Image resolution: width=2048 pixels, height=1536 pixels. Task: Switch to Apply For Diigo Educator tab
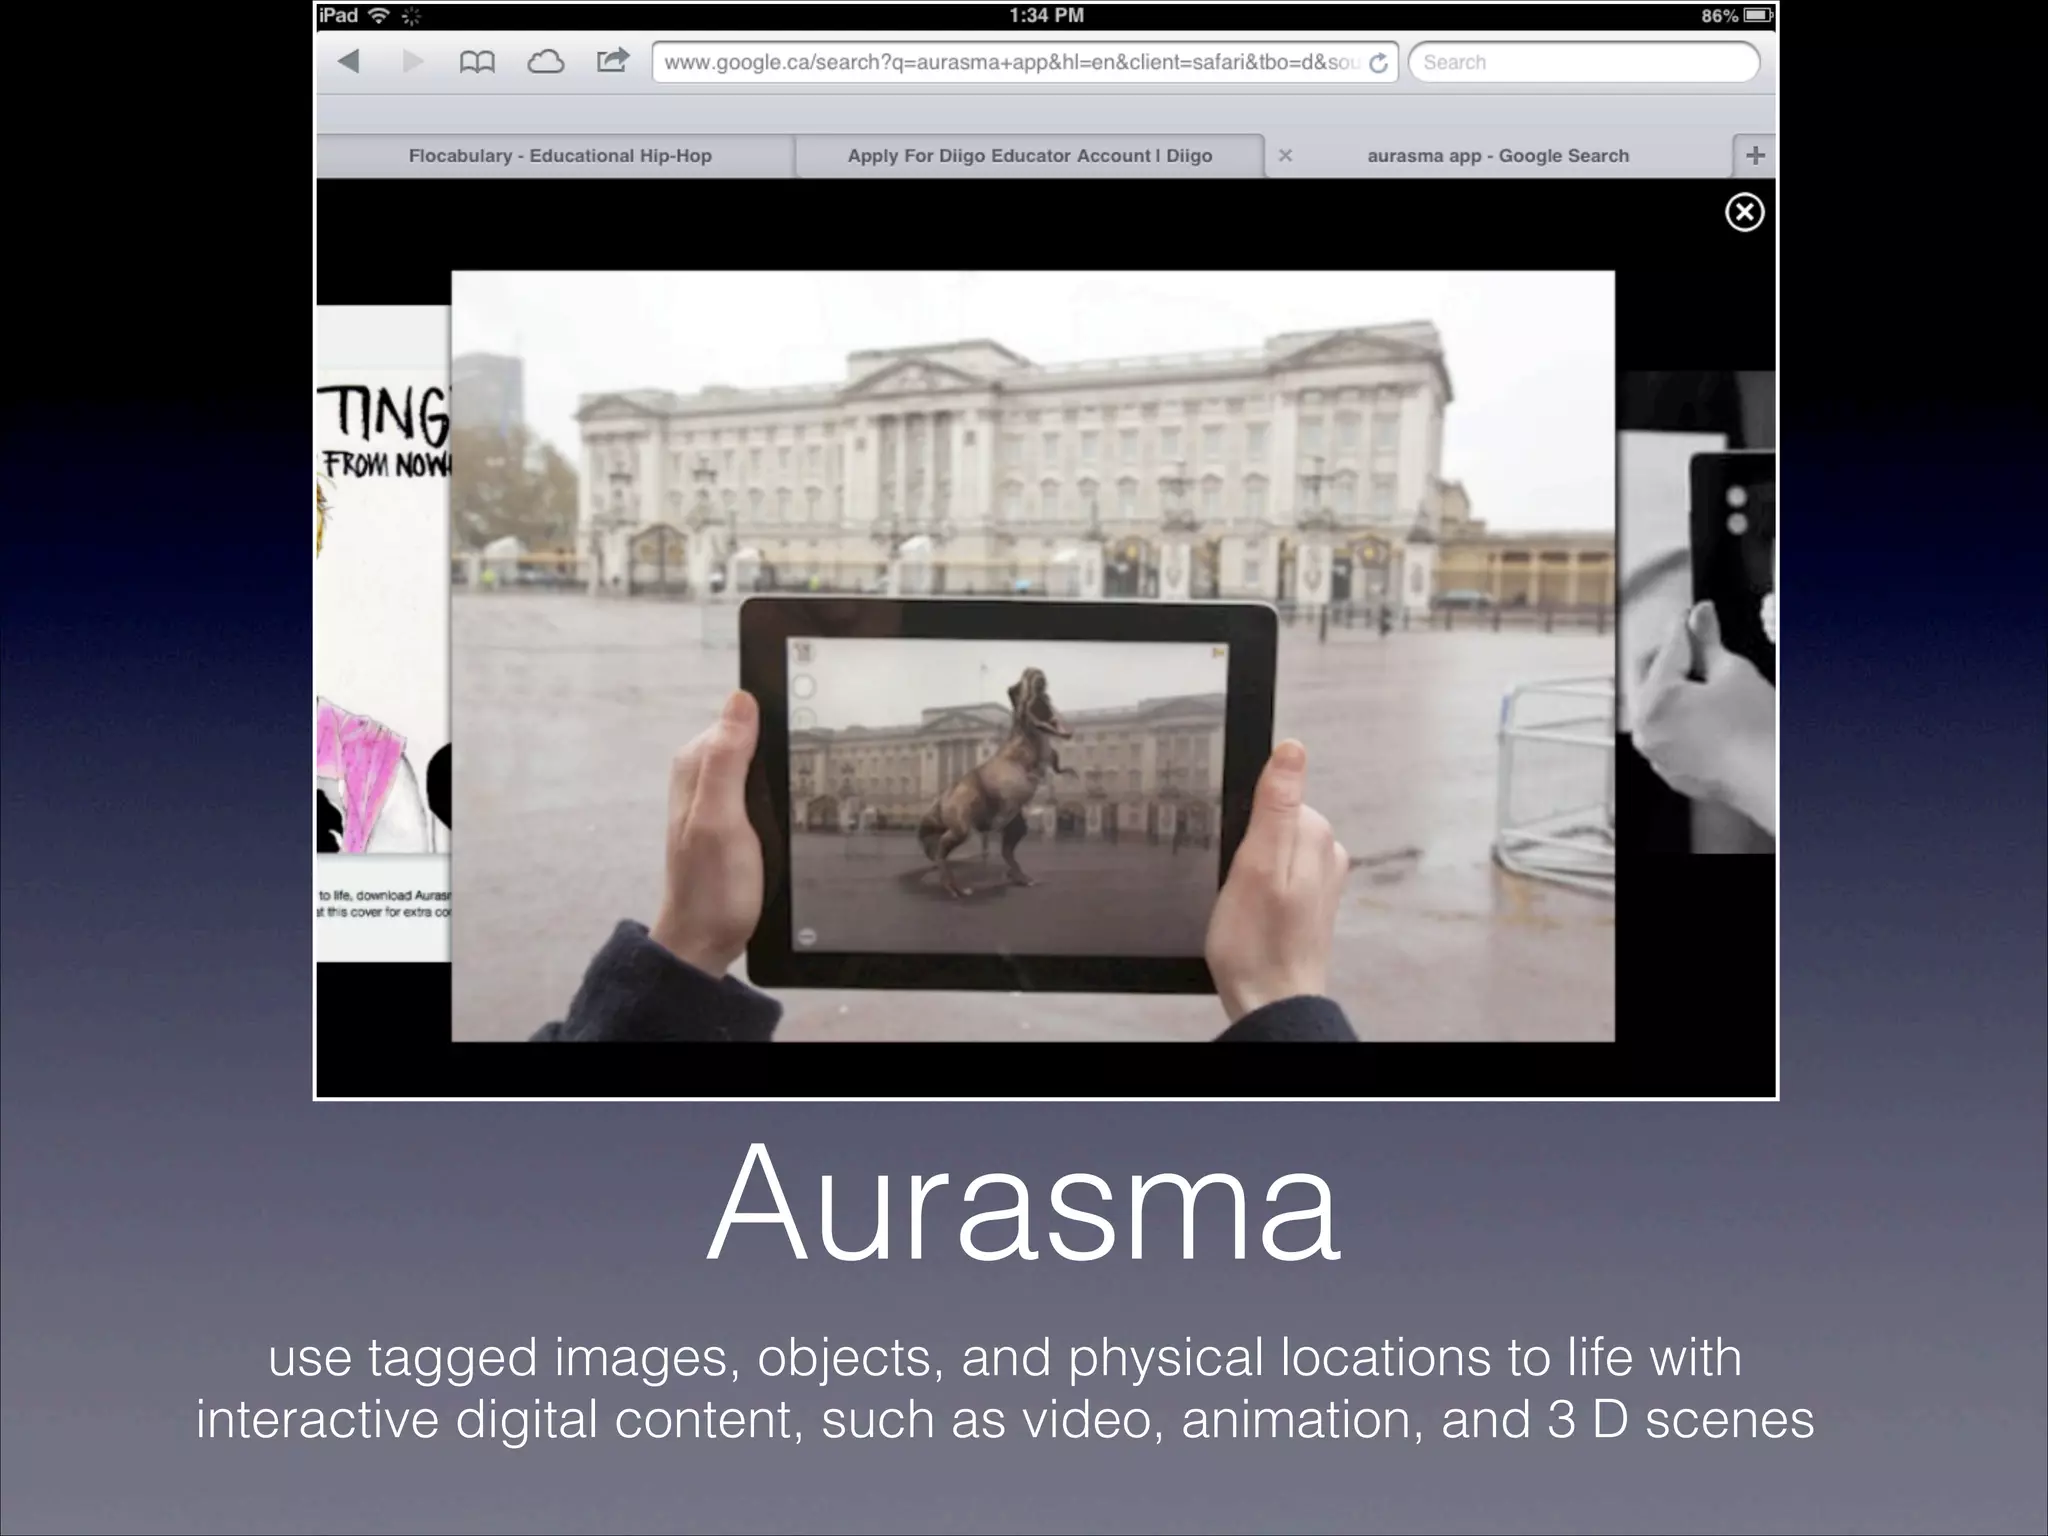coord(1030,156)
